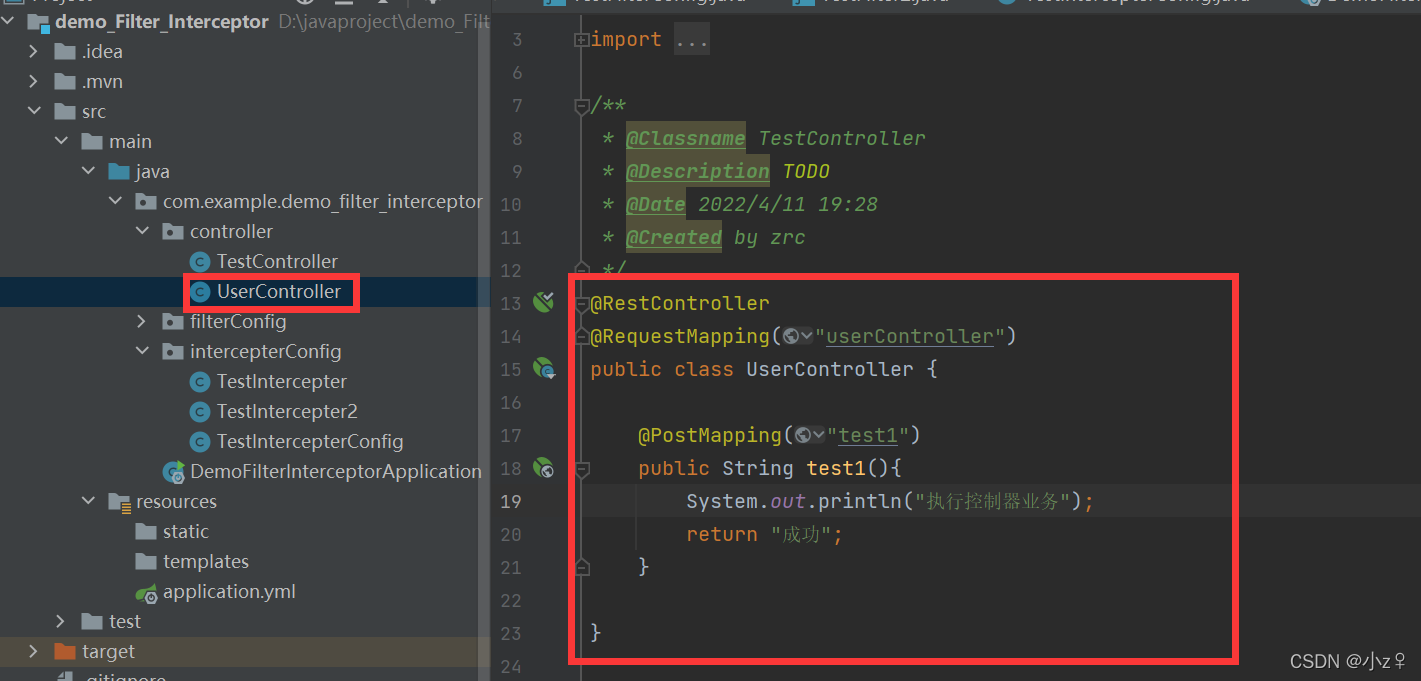The image size is (1421, 681).
Task: Select UserController in the project tree
Action: (279, 292)
